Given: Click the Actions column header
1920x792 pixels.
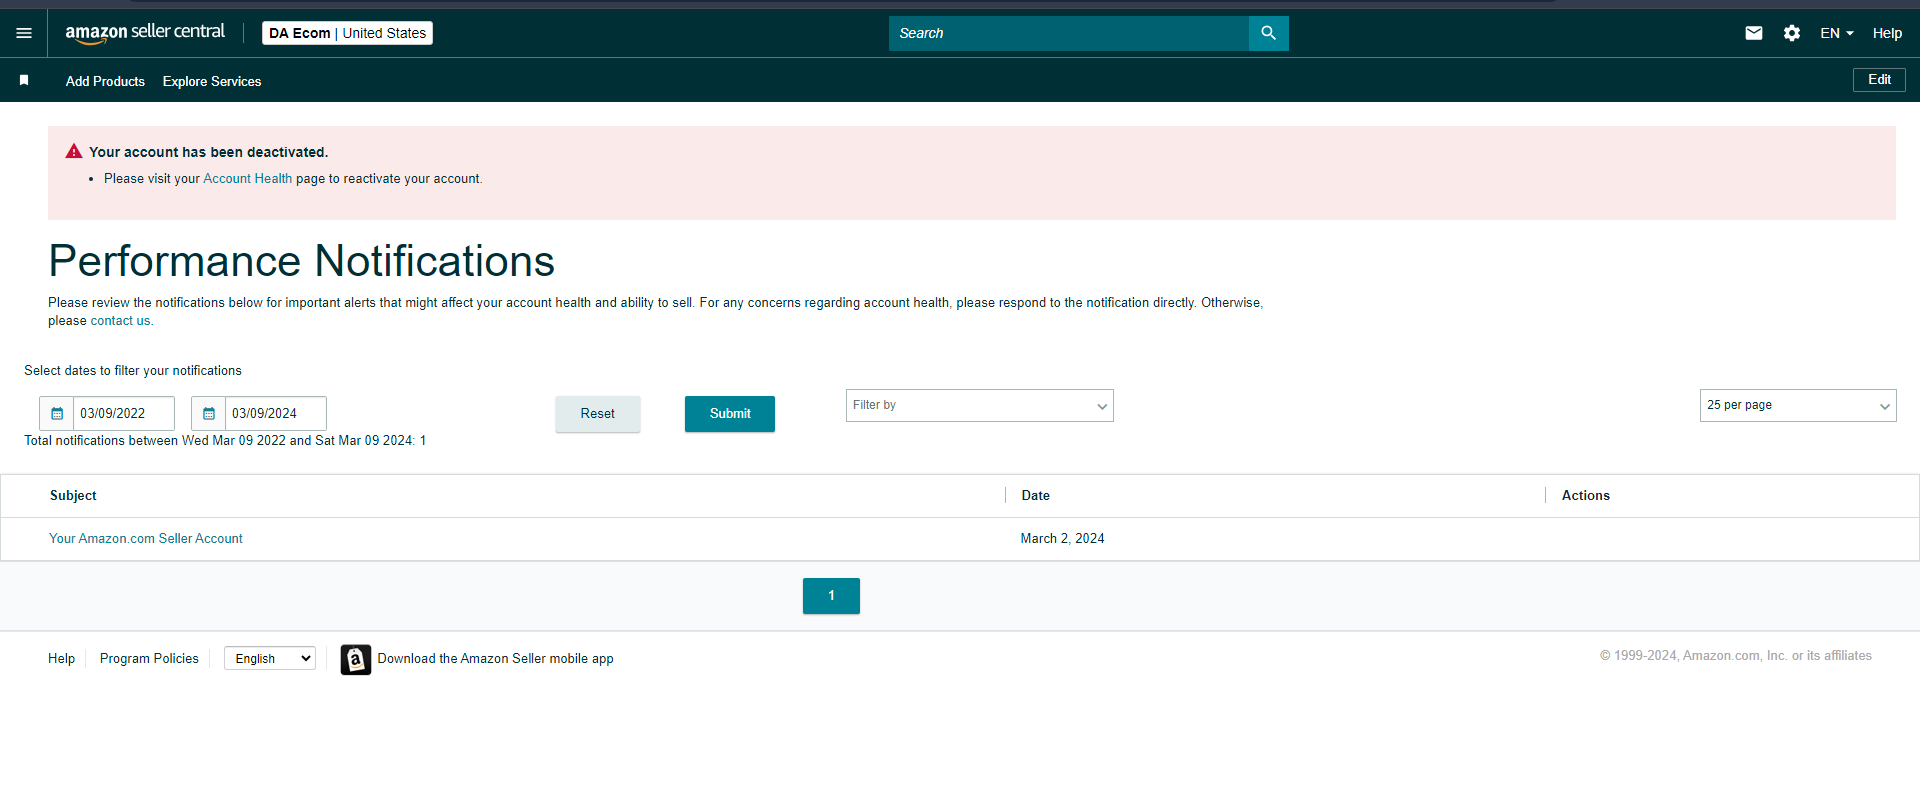Looking at the screenshot, I should click(x=1586, y=496).
